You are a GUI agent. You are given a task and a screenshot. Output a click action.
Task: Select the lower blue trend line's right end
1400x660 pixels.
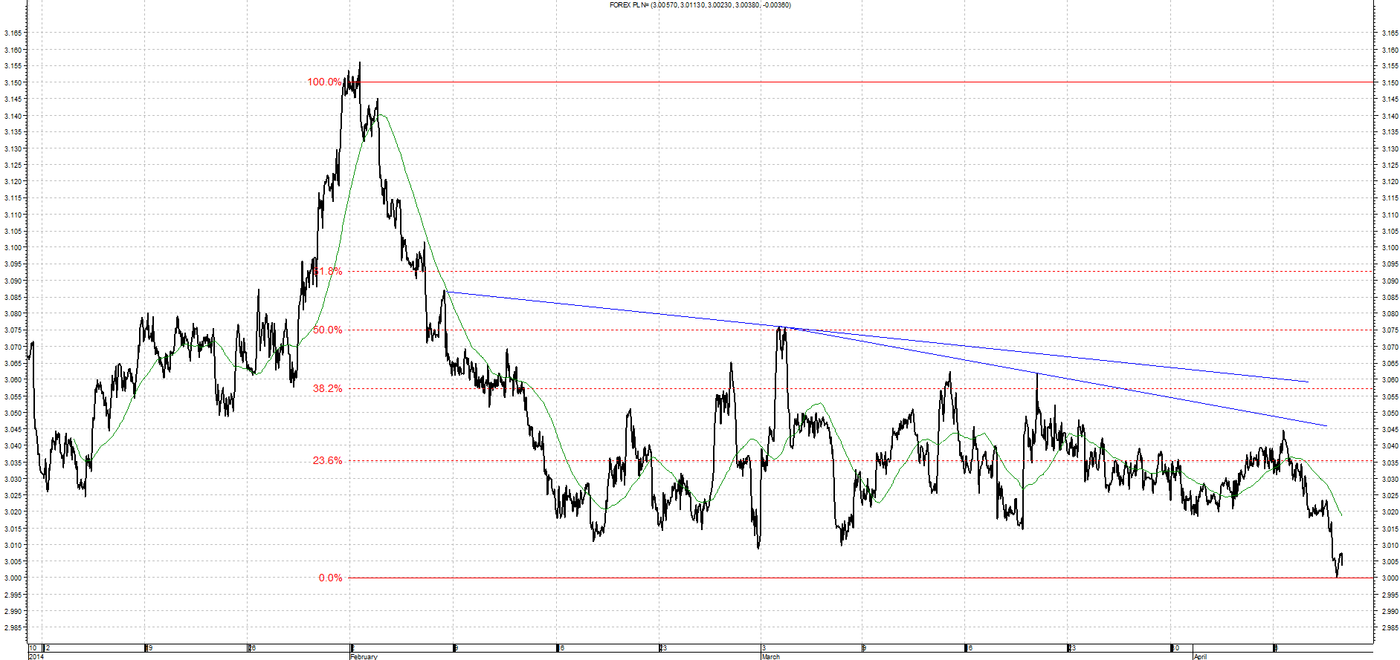click(x=1326, y=426)
